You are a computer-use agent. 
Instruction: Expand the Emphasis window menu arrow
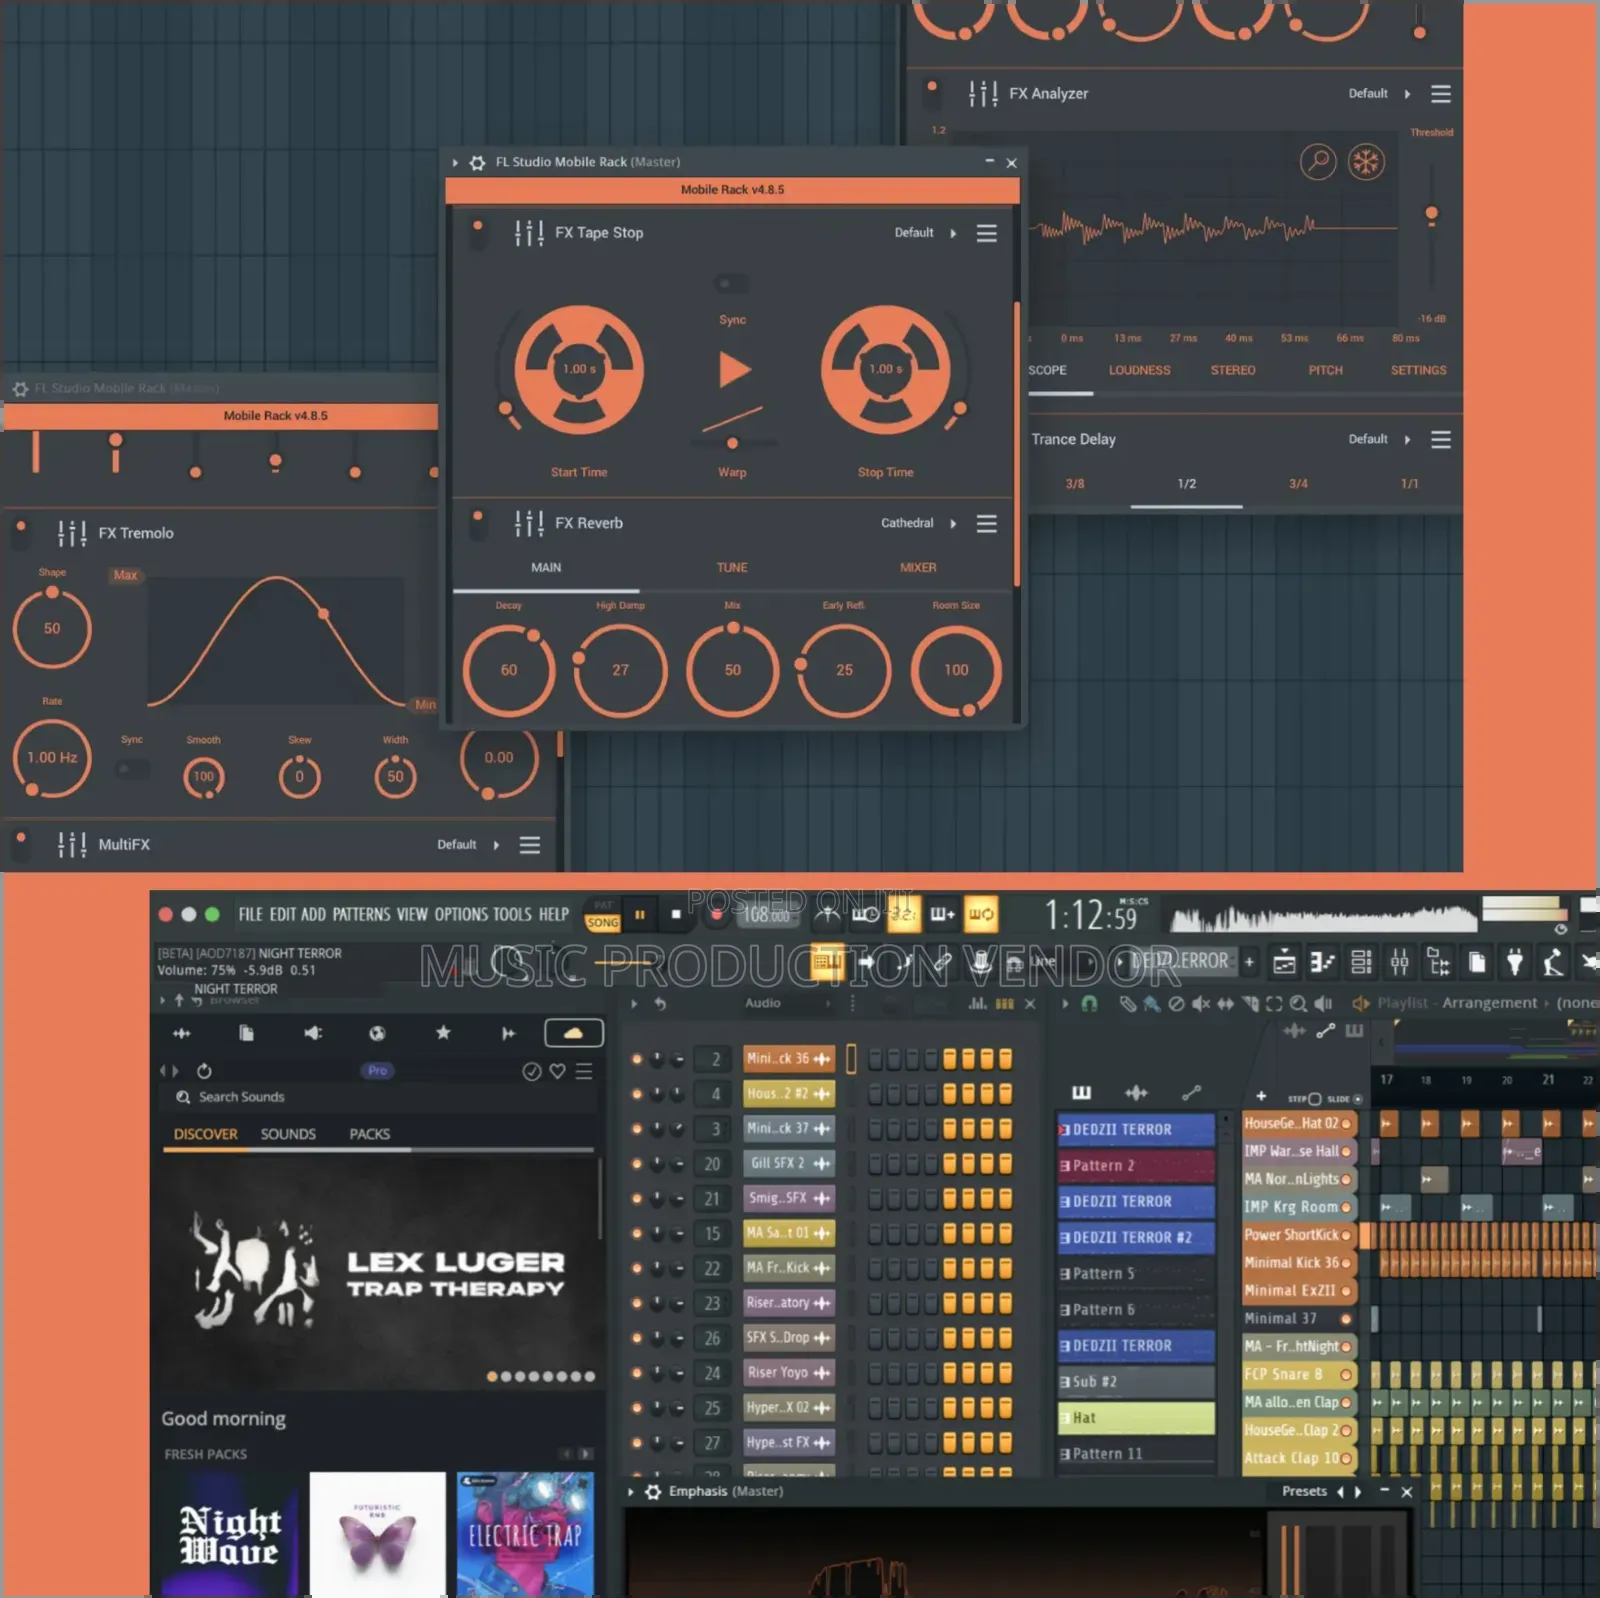631,1491
